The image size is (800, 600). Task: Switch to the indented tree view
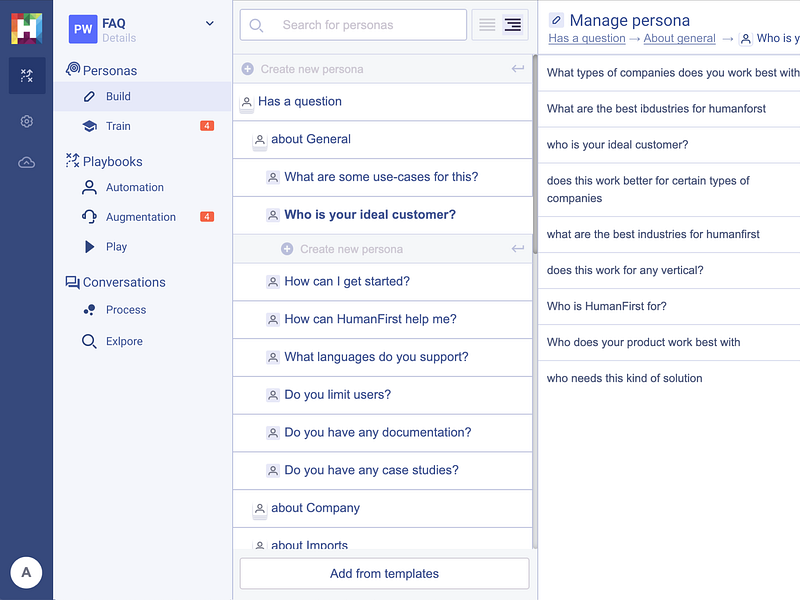513,25
